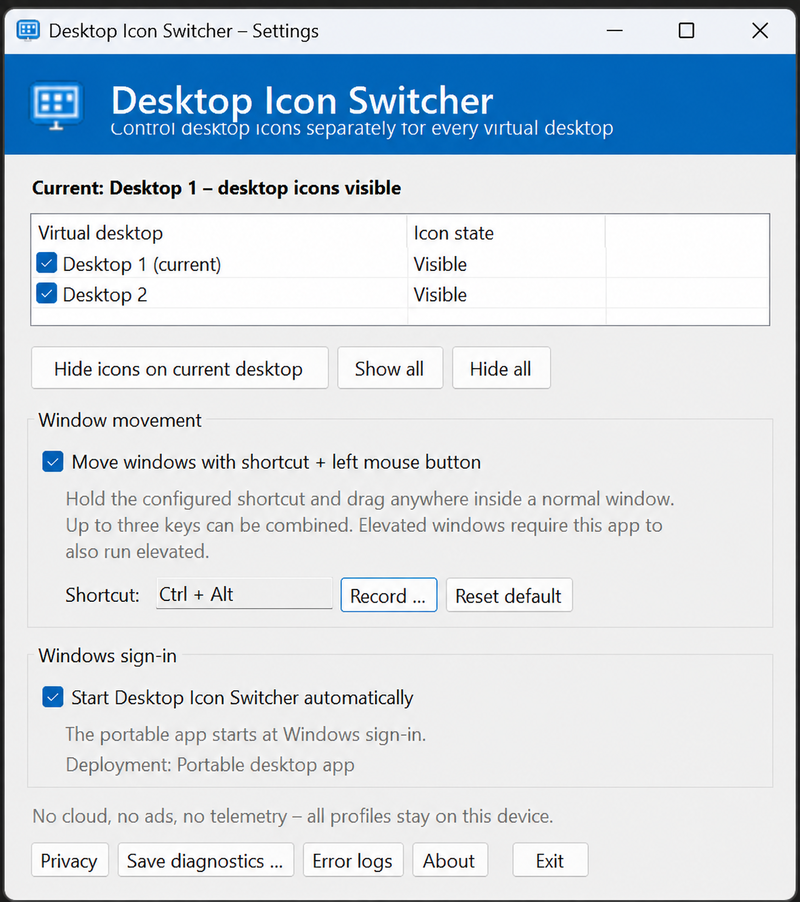Click the Record ... shortcut button
800x902 pixels.
click(x=389, y=595)
